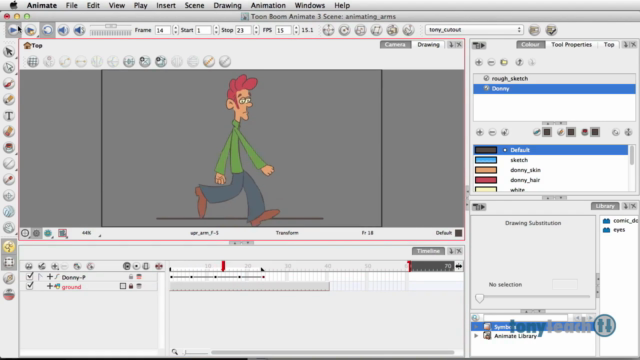Click the Frame number input field

(163, 30)
